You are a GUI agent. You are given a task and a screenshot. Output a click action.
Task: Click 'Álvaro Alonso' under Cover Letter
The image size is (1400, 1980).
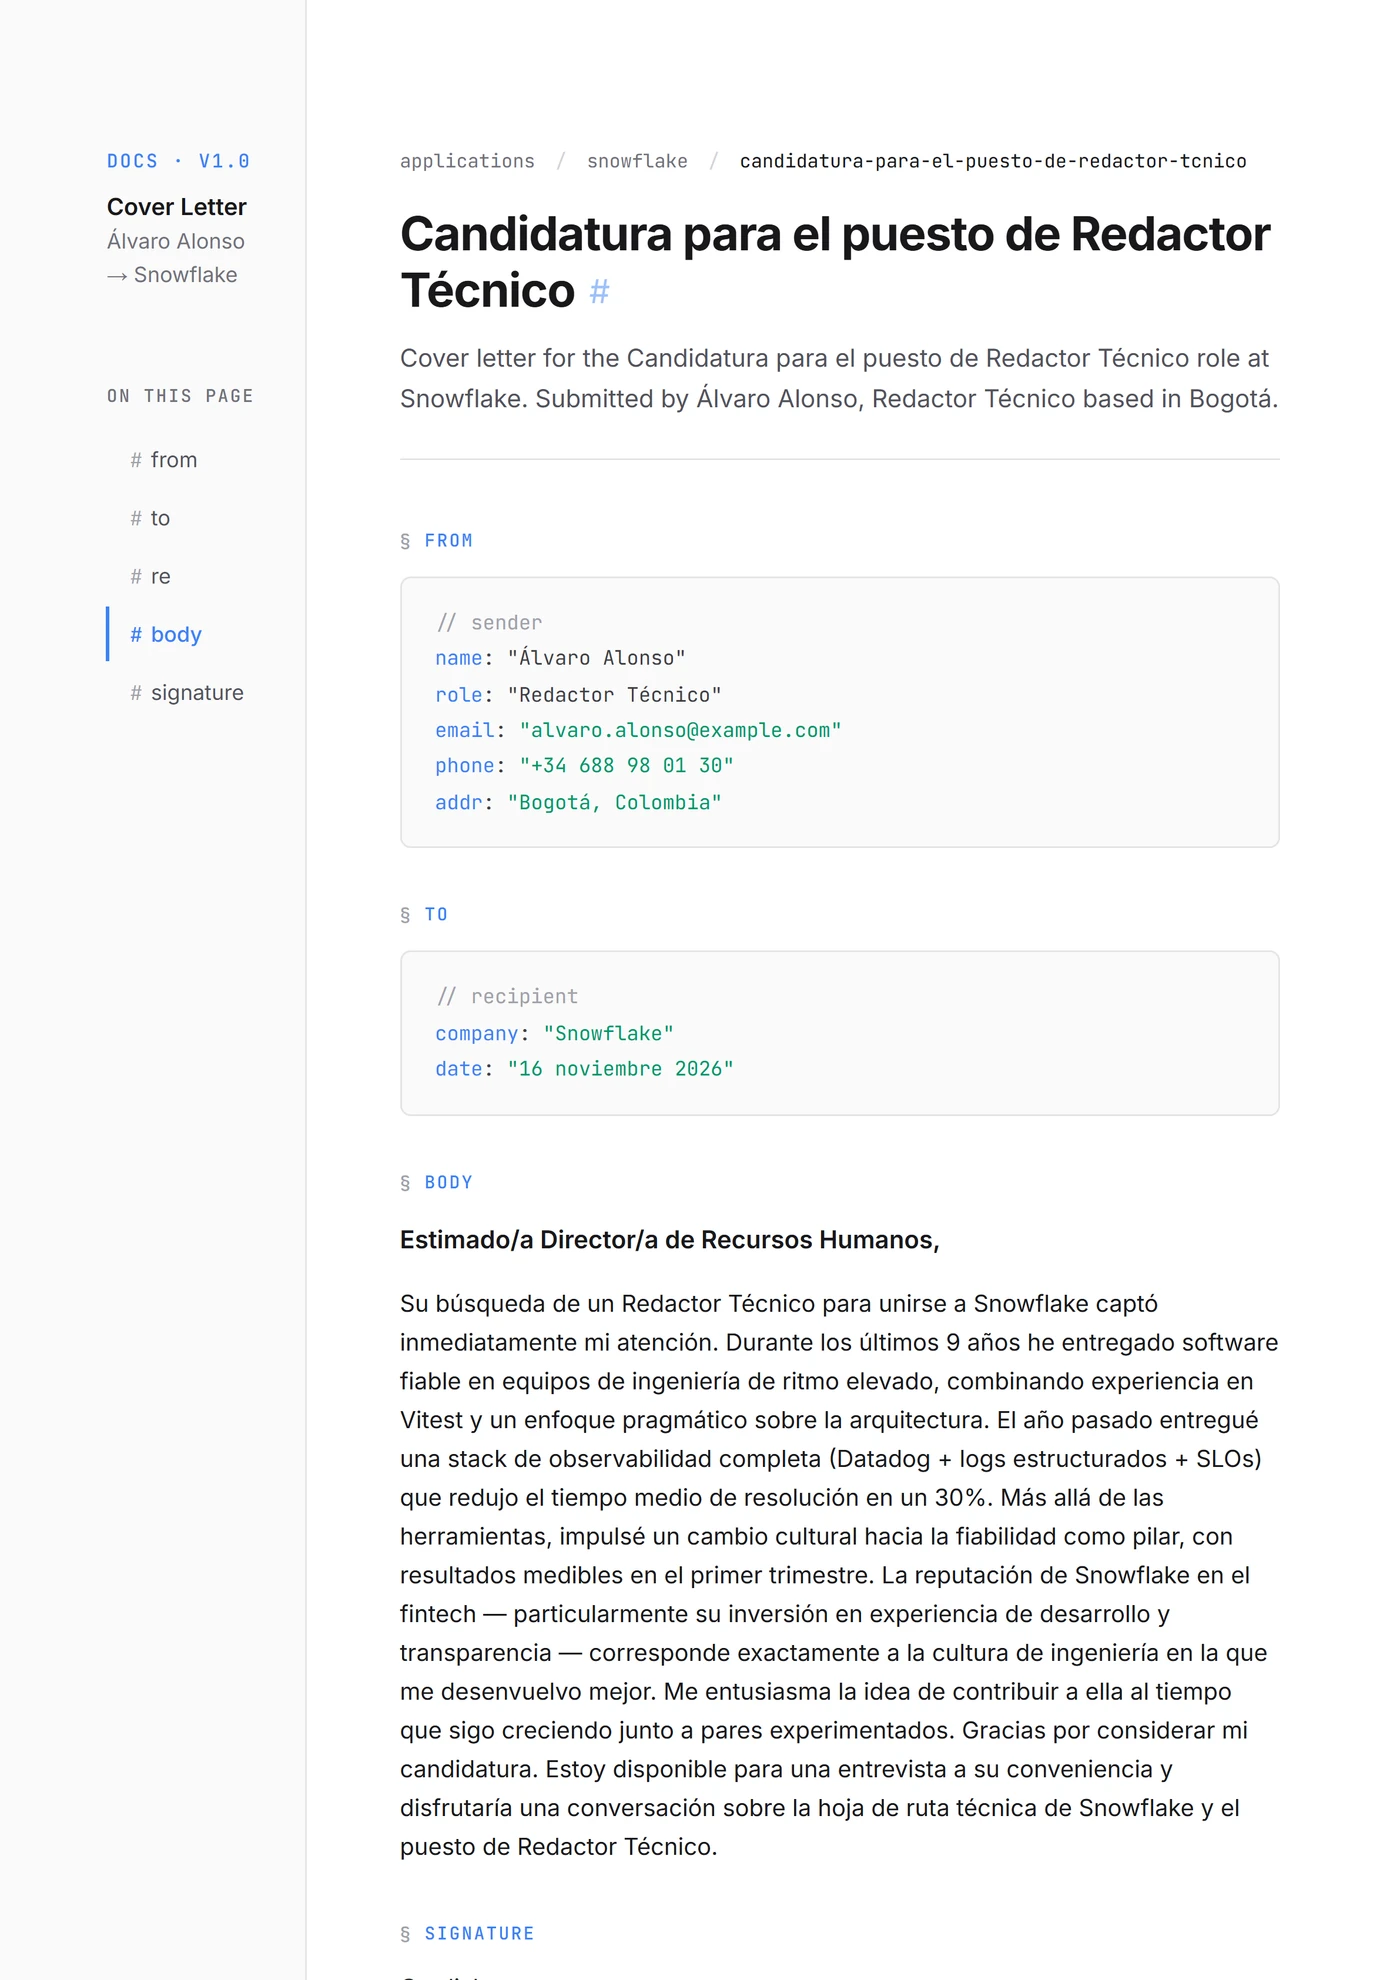[176, 241]
